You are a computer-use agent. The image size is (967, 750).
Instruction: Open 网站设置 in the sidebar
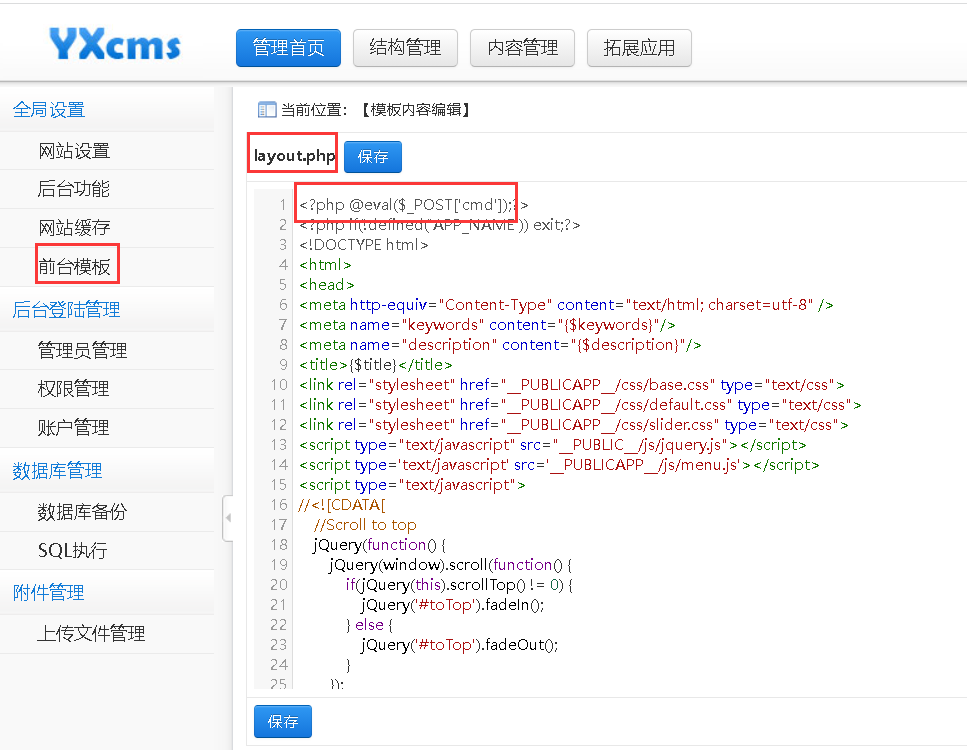pyautogui.click(x=74, y=150)
